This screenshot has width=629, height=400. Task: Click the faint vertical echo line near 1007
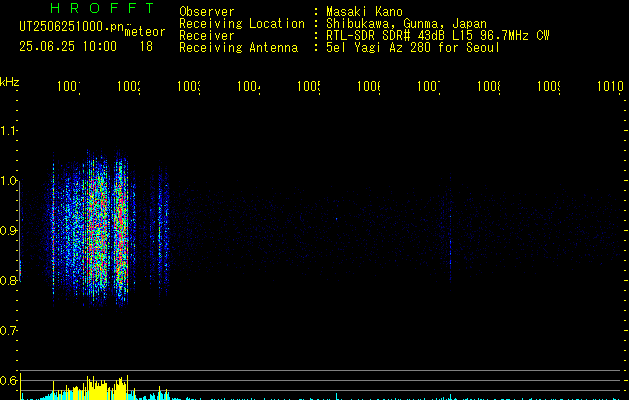[x=450, y=233]
